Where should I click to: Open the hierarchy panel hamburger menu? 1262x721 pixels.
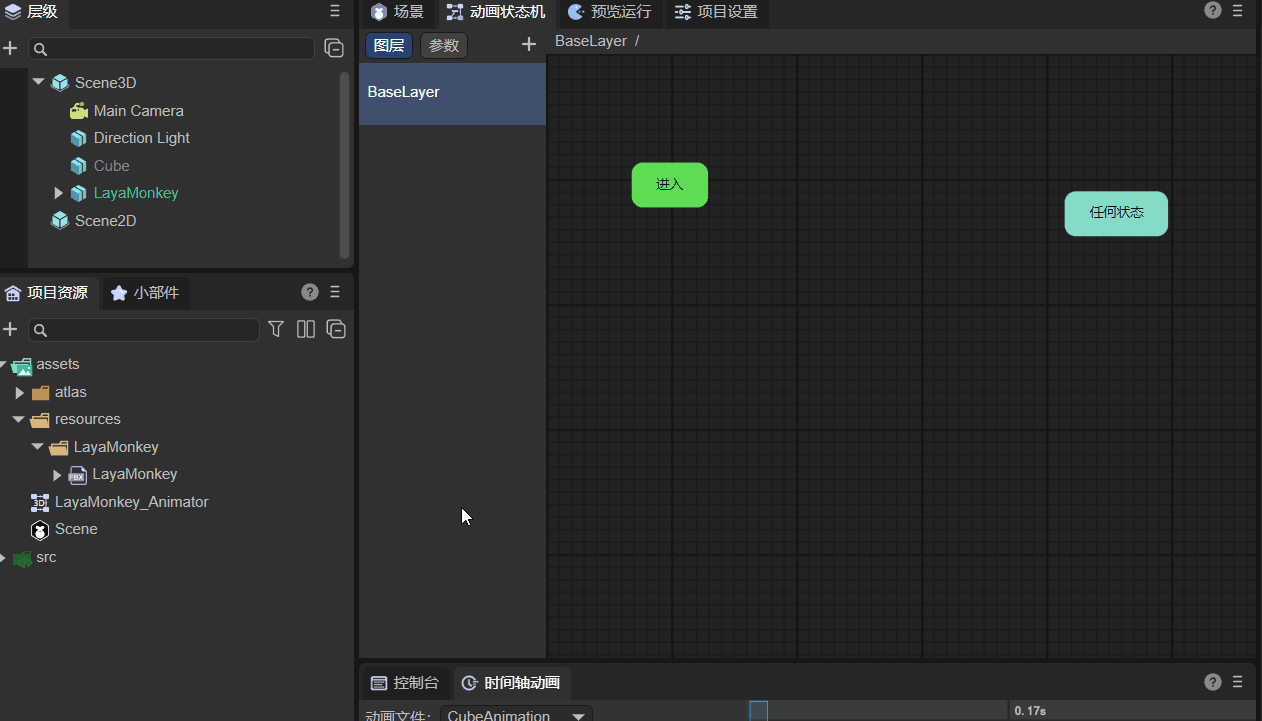pyautogui.click(x=335, y=11)
